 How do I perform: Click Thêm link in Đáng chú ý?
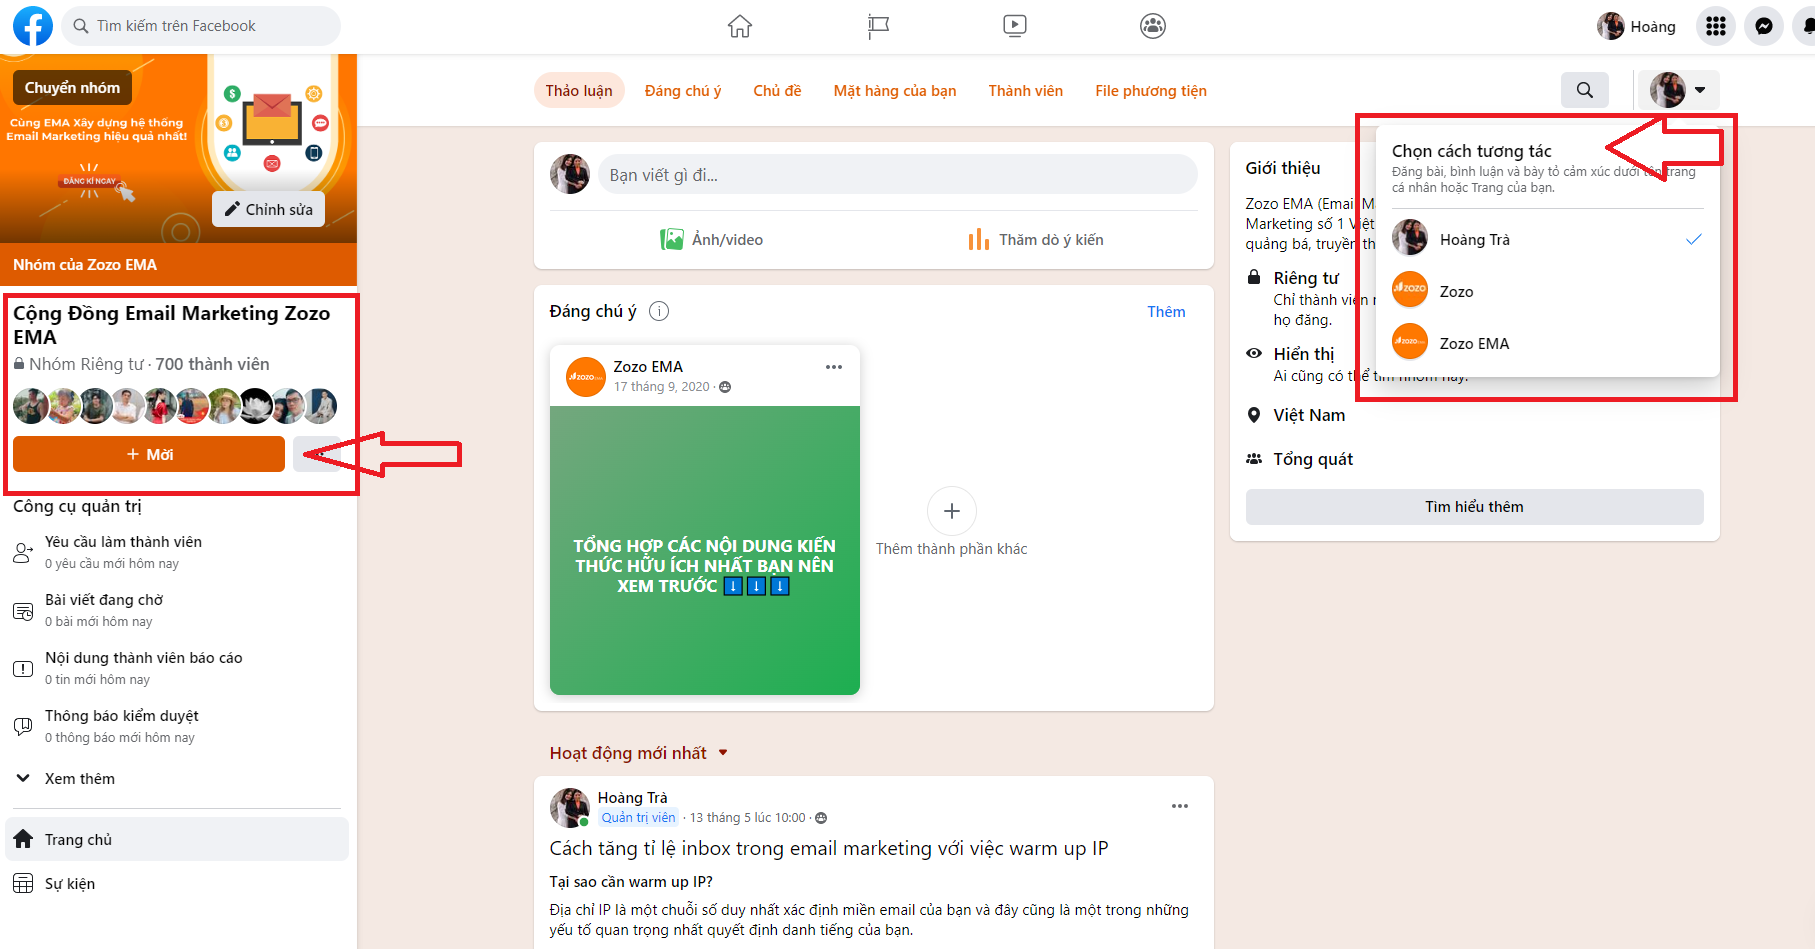pos(1166,311)
